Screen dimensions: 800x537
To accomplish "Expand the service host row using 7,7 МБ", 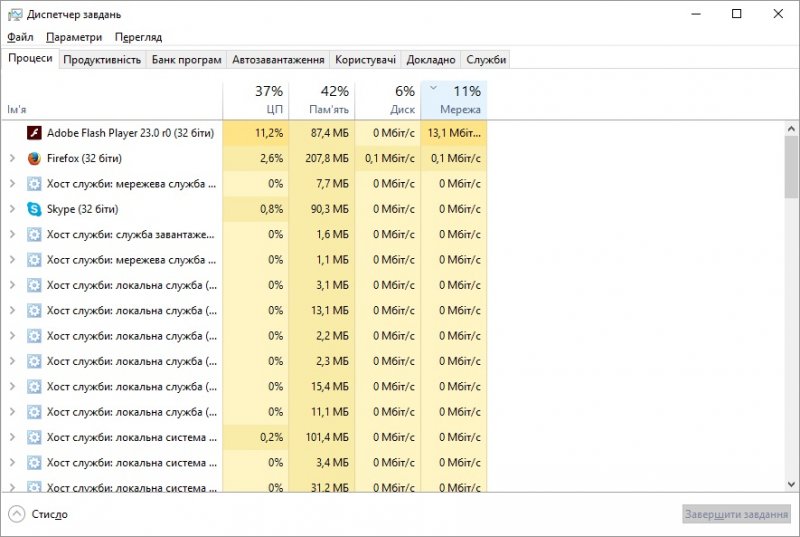I will click(x=12, y=184).
